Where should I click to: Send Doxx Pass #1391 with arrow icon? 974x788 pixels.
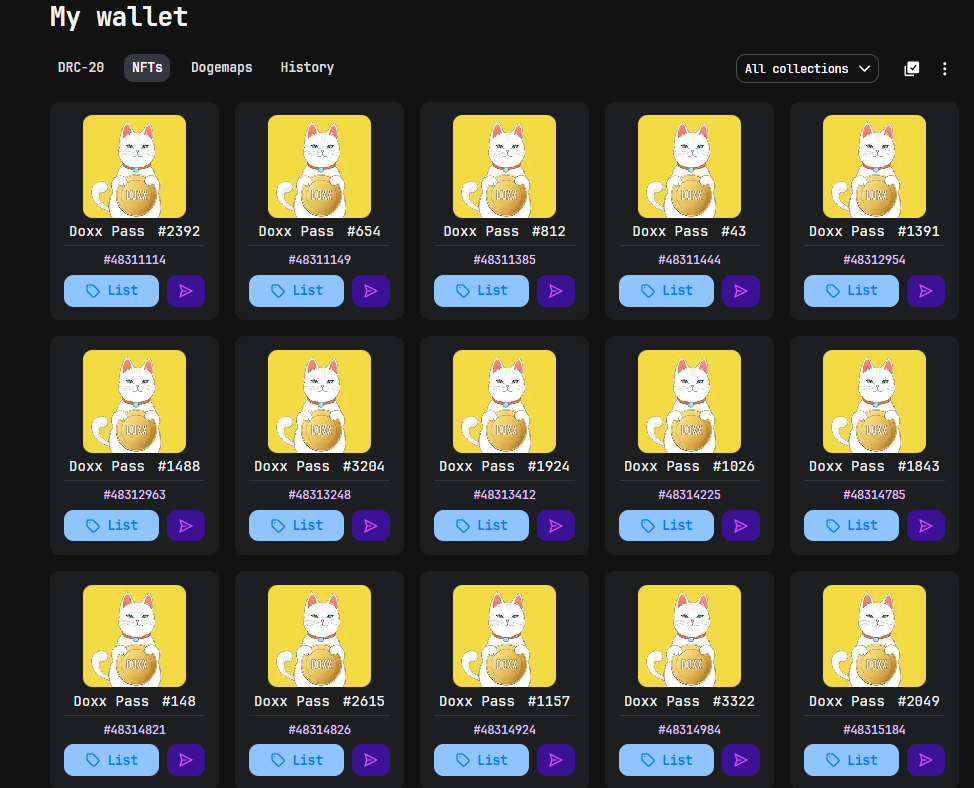926,291
